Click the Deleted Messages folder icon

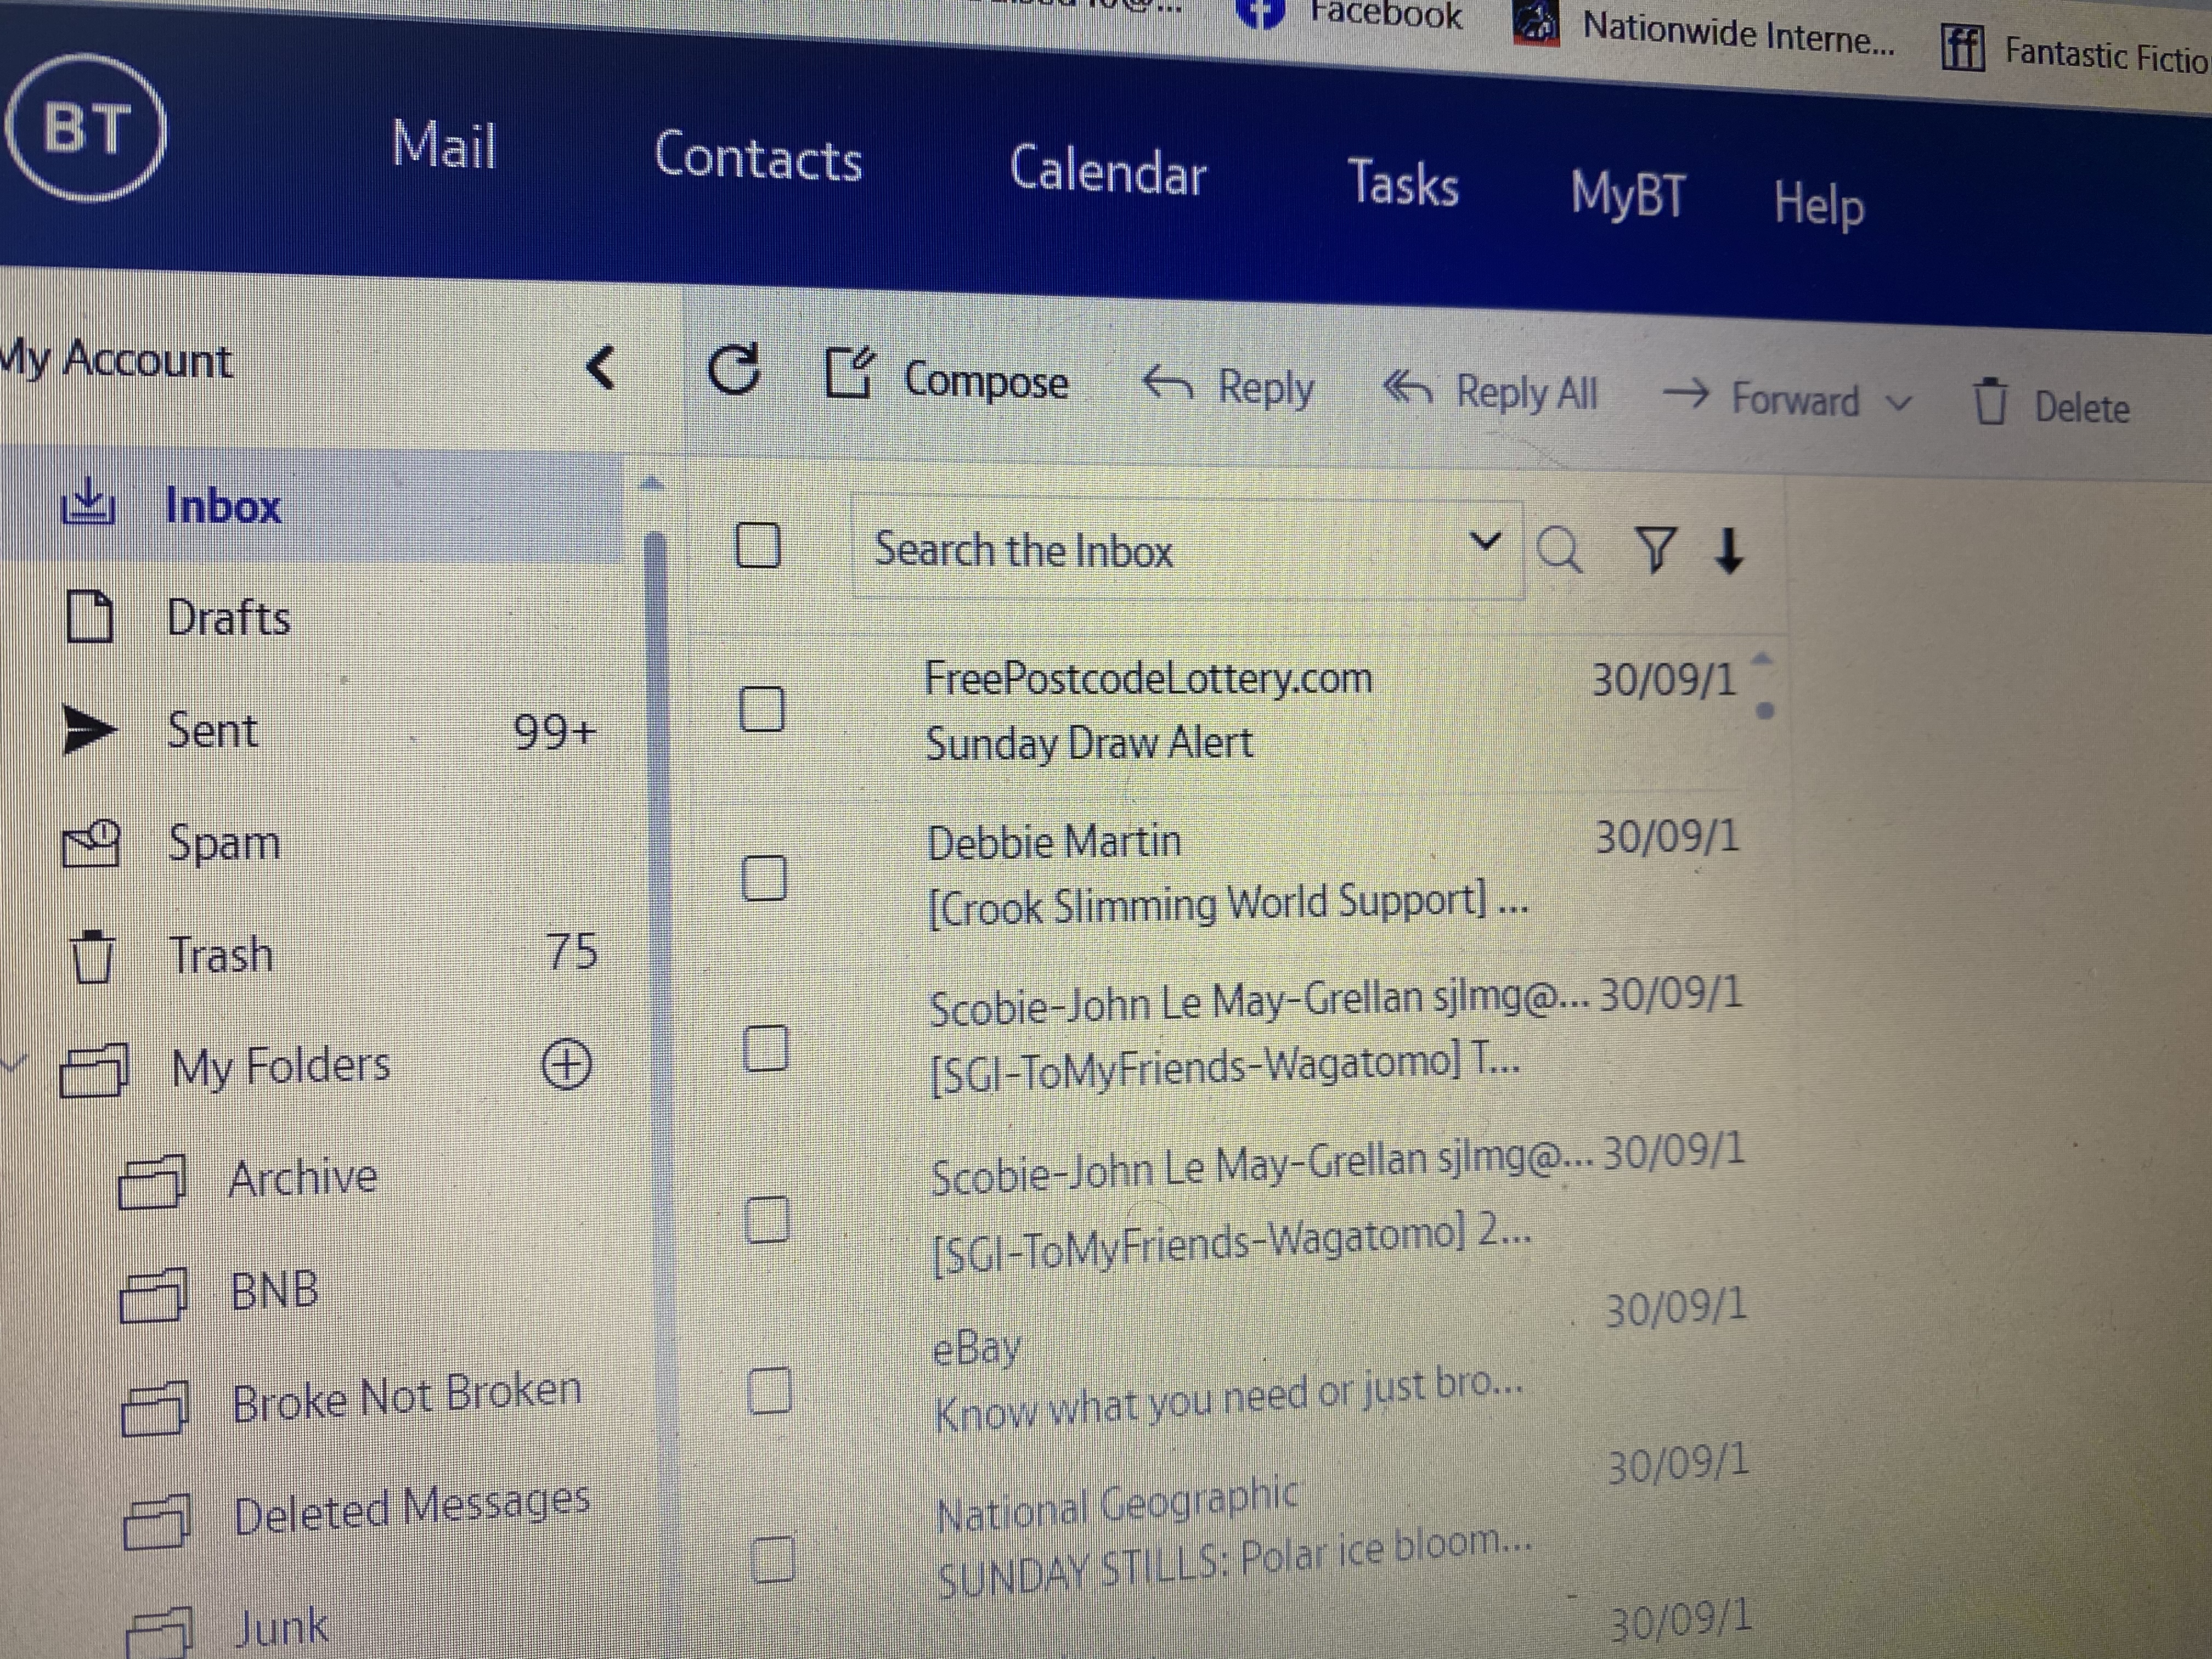point(157,1521)
